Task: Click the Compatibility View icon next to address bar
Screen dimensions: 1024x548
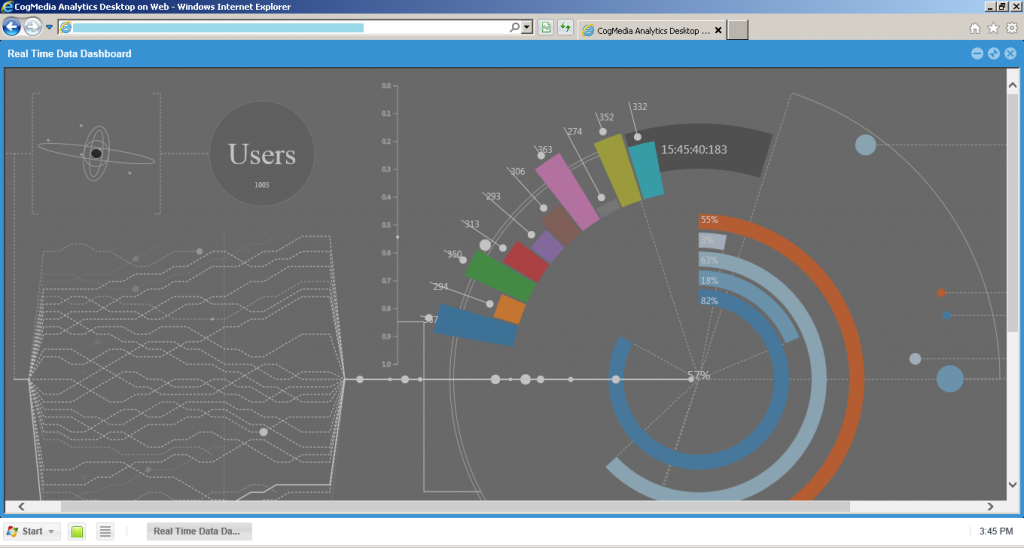Action: pos(546,28)
